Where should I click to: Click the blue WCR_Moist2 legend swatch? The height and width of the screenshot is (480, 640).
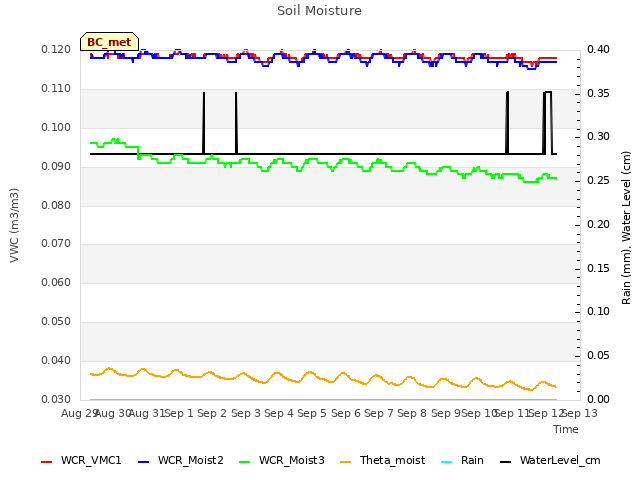point(144,462)
